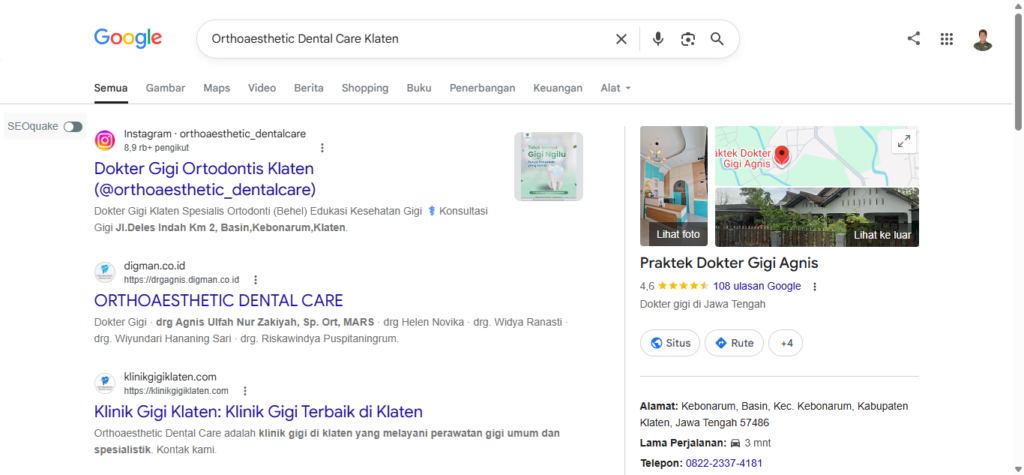Screen dimensions: 1024x475
Task: Click the magnifier search button
Action: point(717,39)
